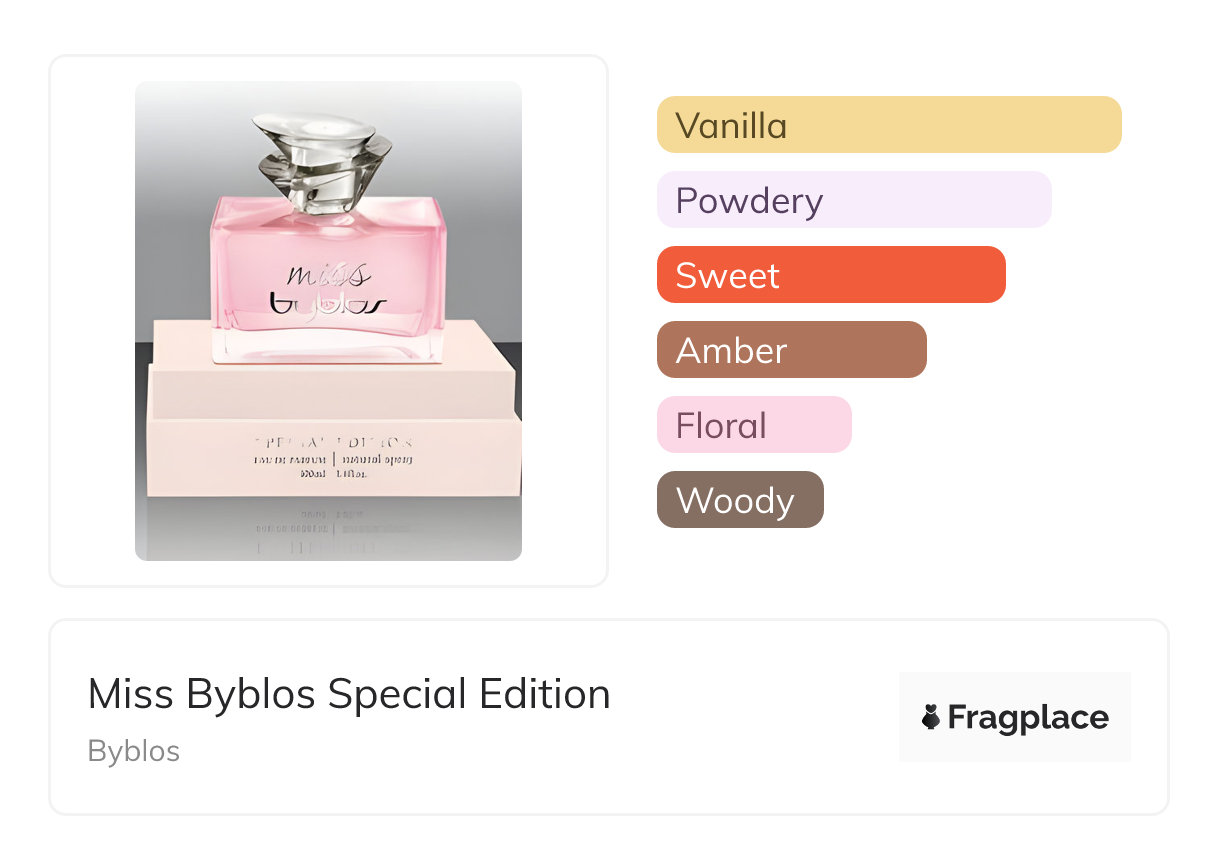1218x864 pixels.
Task: Click the gray Byblos brand name
Action: [x=134, y=751]
